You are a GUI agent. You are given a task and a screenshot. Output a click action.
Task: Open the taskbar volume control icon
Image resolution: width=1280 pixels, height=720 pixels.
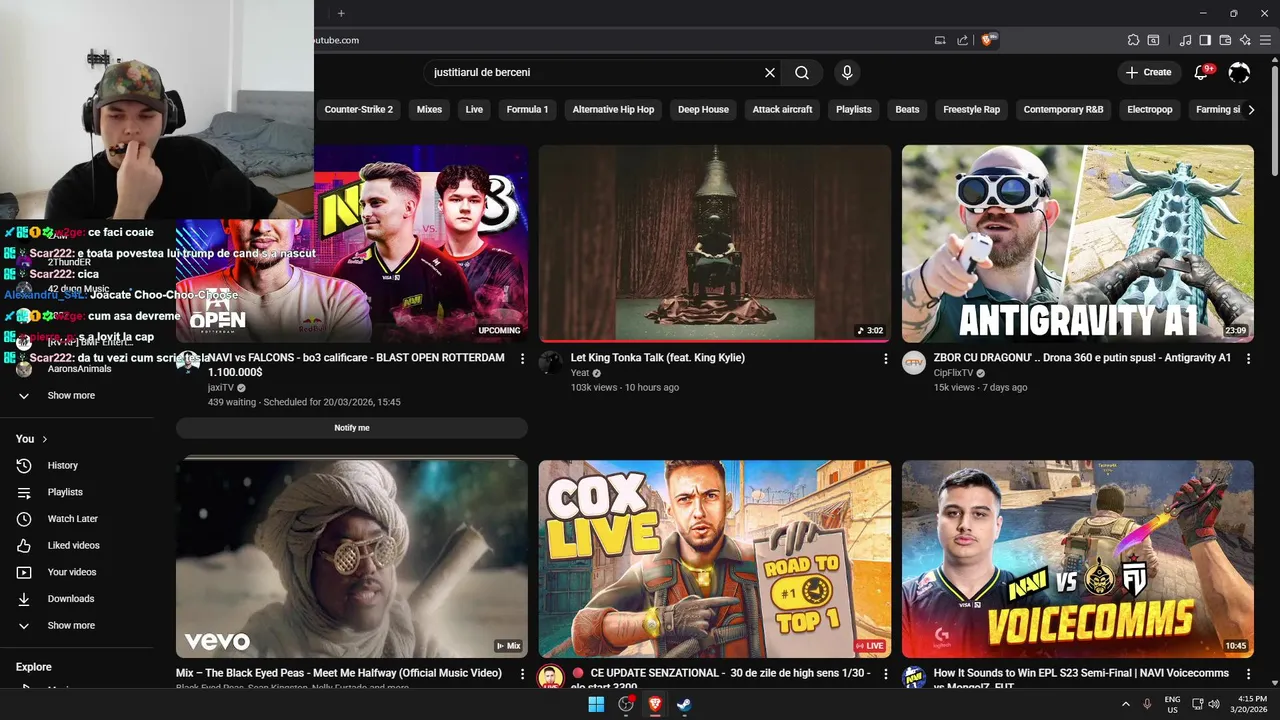[1214, 704]
